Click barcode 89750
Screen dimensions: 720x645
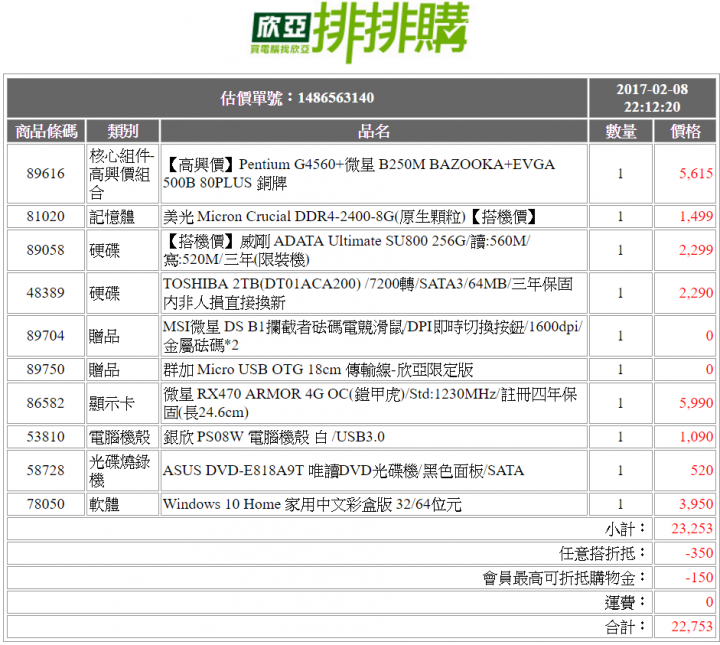45,369
